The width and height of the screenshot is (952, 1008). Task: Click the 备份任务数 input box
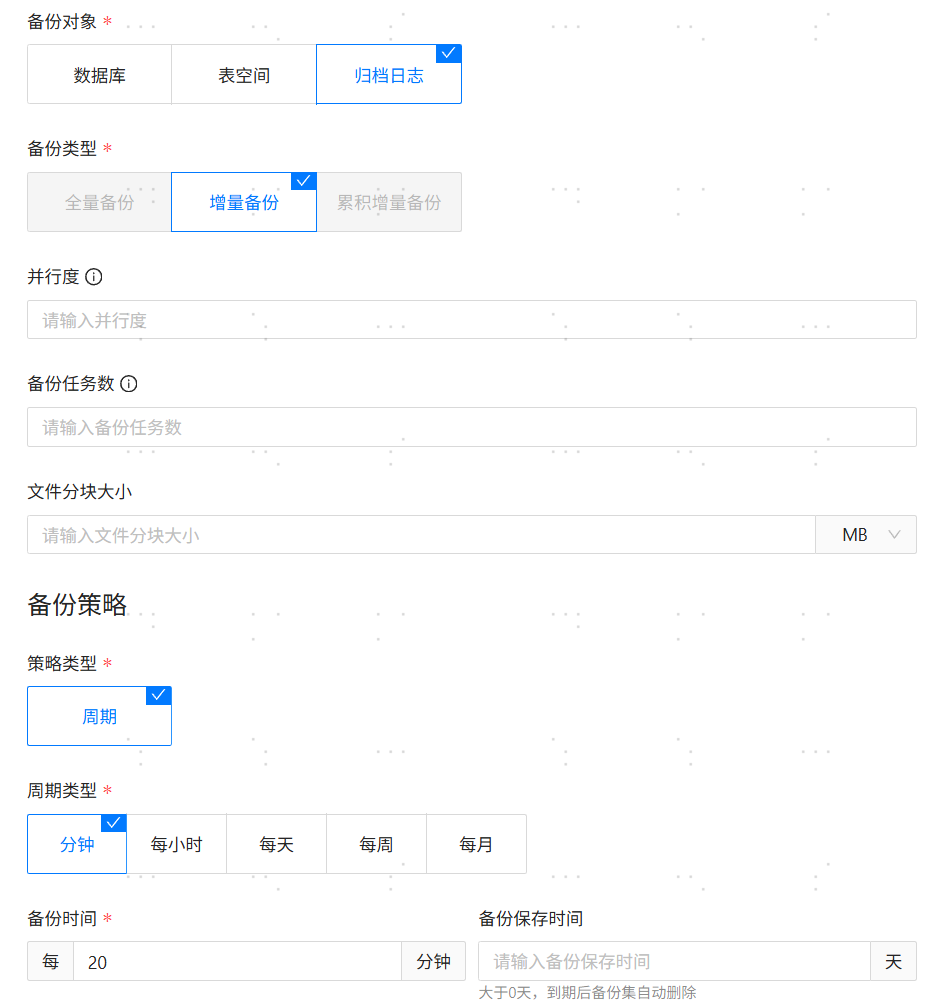tap(471, 428)
